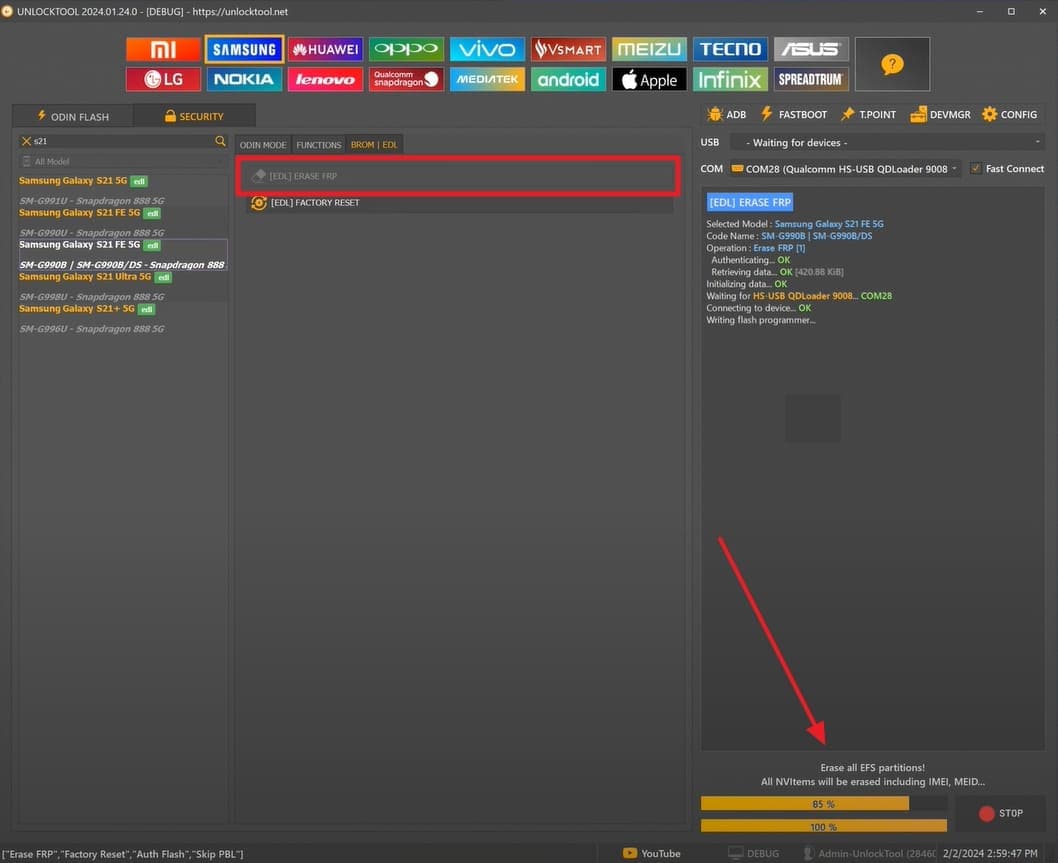1058x863 pixels.
Task: Select Samsung Galaxy S21 5G model
Action: 123,190
